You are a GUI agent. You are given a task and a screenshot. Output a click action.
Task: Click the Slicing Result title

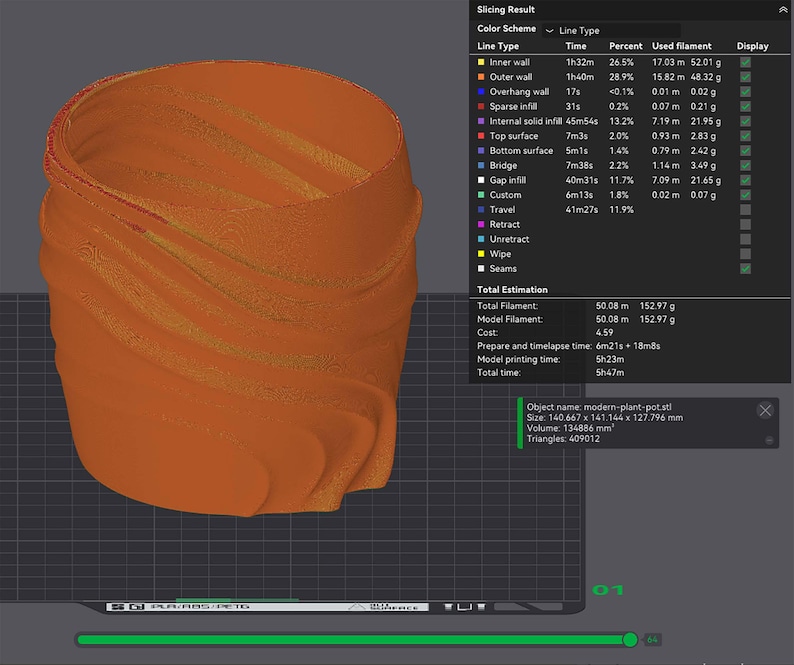(x=505, y=10)
